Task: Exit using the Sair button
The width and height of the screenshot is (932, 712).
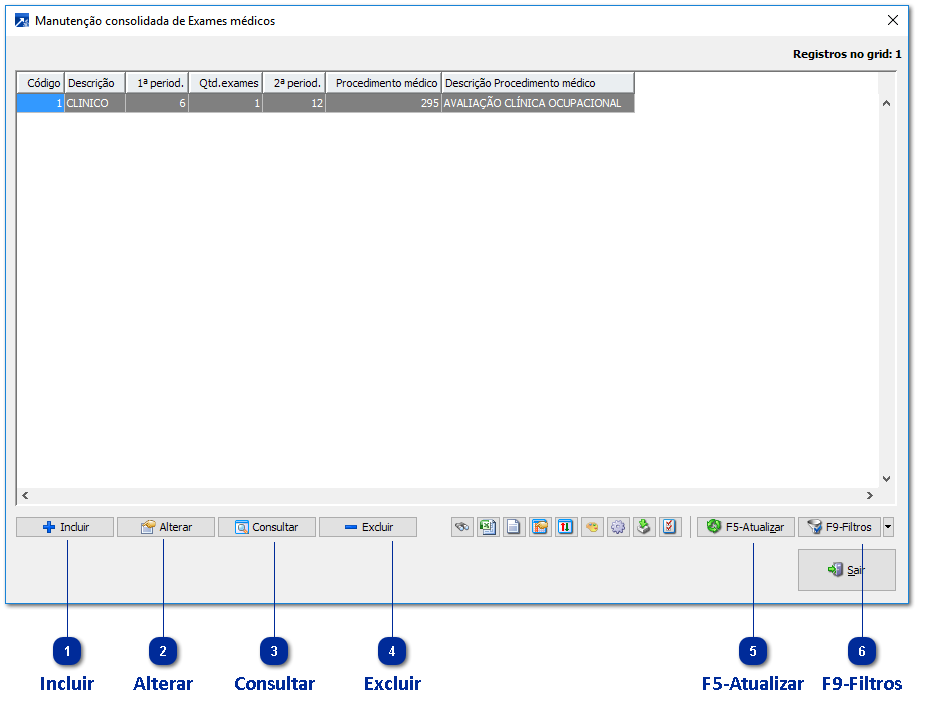Action: pyautogui.click(x=846, y=570)
